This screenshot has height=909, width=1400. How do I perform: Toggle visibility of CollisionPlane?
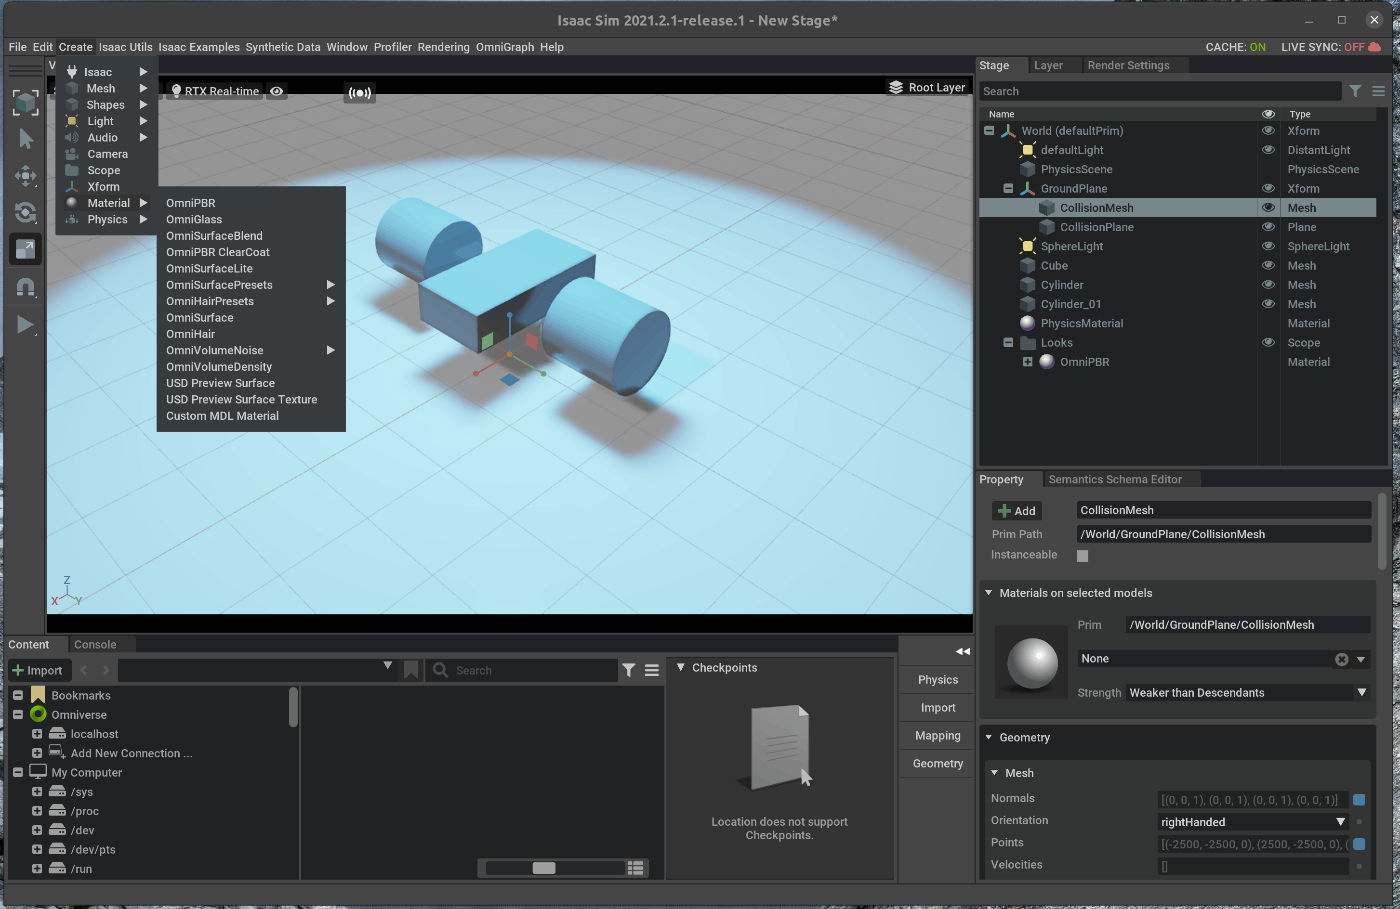[1268, 227]
